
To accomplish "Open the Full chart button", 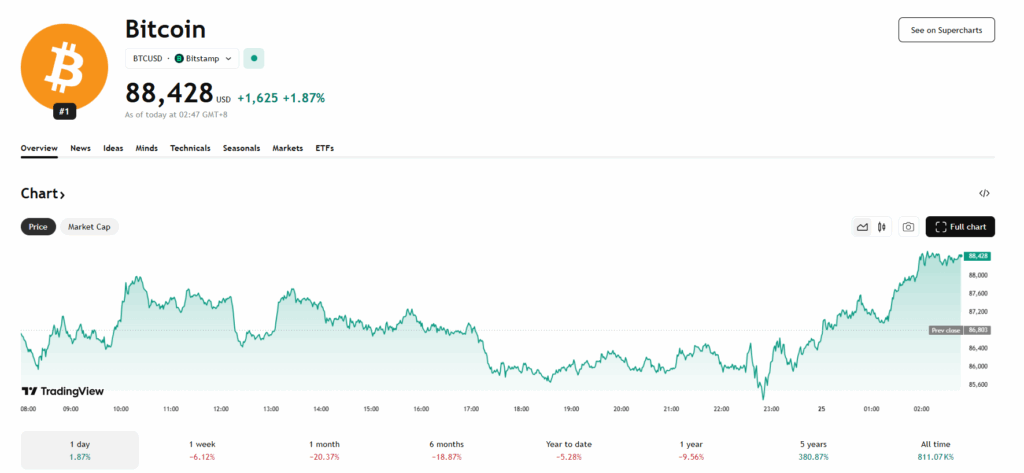I will pos(959,227).
